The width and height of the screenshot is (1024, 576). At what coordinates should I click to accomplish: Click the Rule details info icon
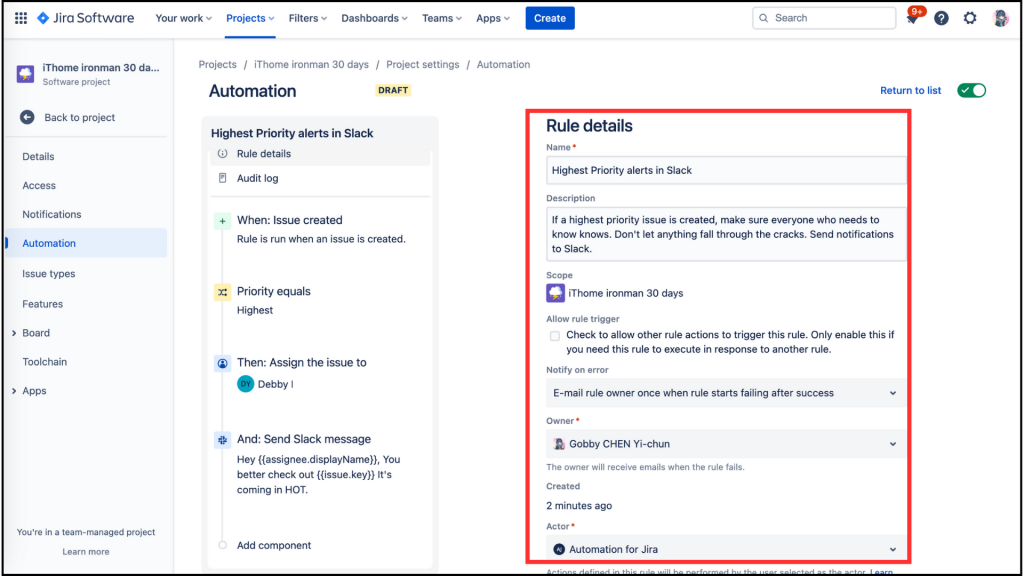pos(223,154)
